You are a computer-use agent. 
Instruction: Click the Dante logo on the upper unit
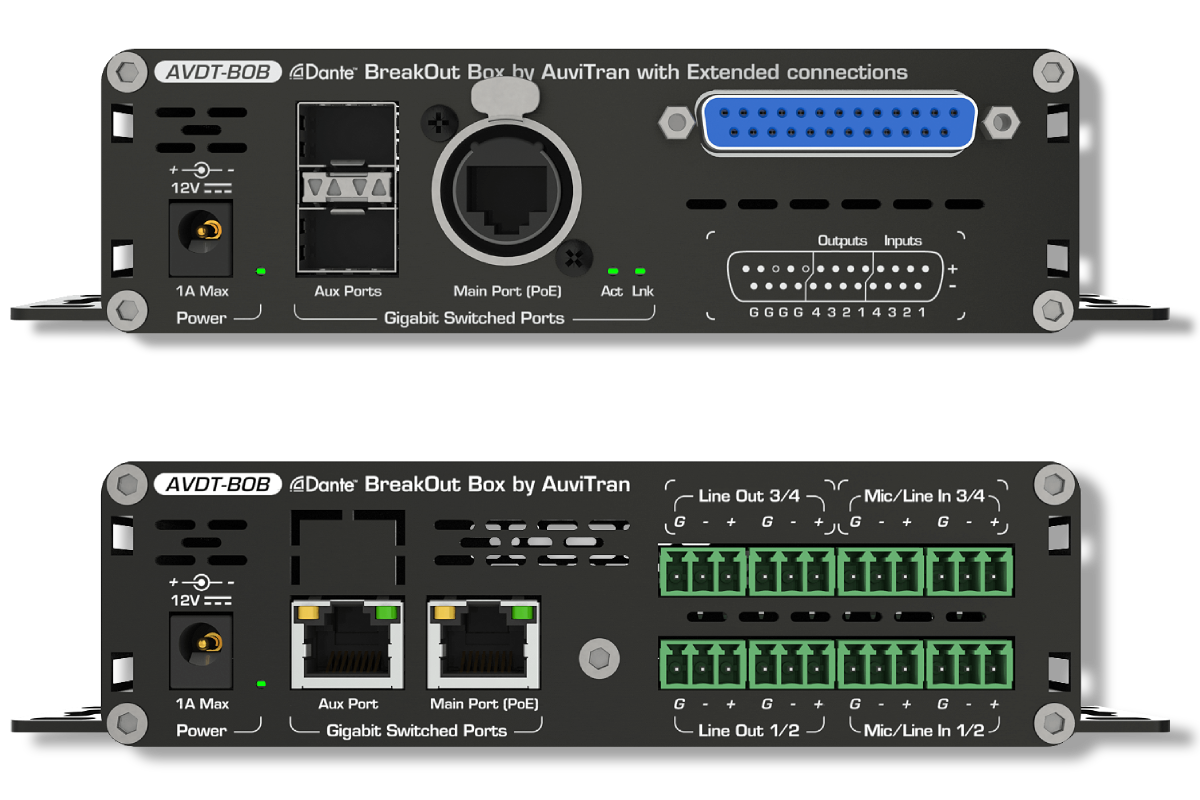pos(323,72)
